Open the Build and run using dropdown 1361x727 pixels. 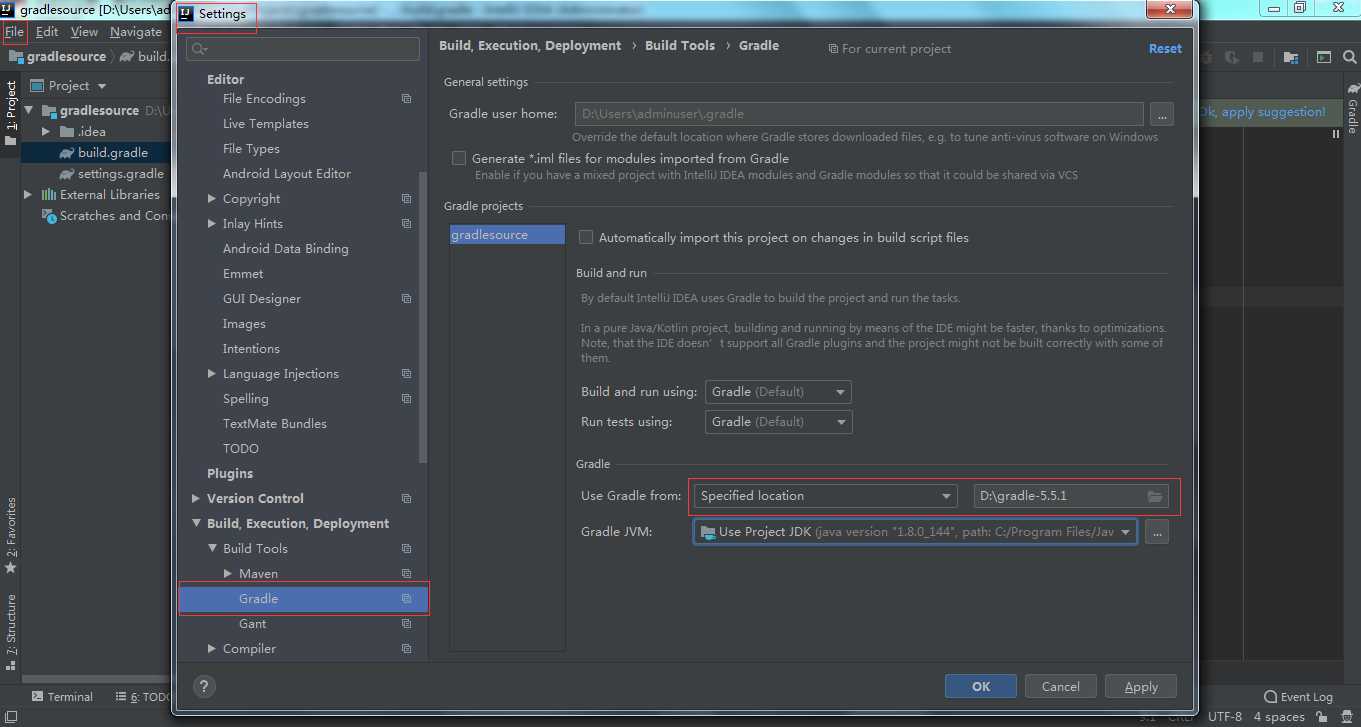(778, 392)
